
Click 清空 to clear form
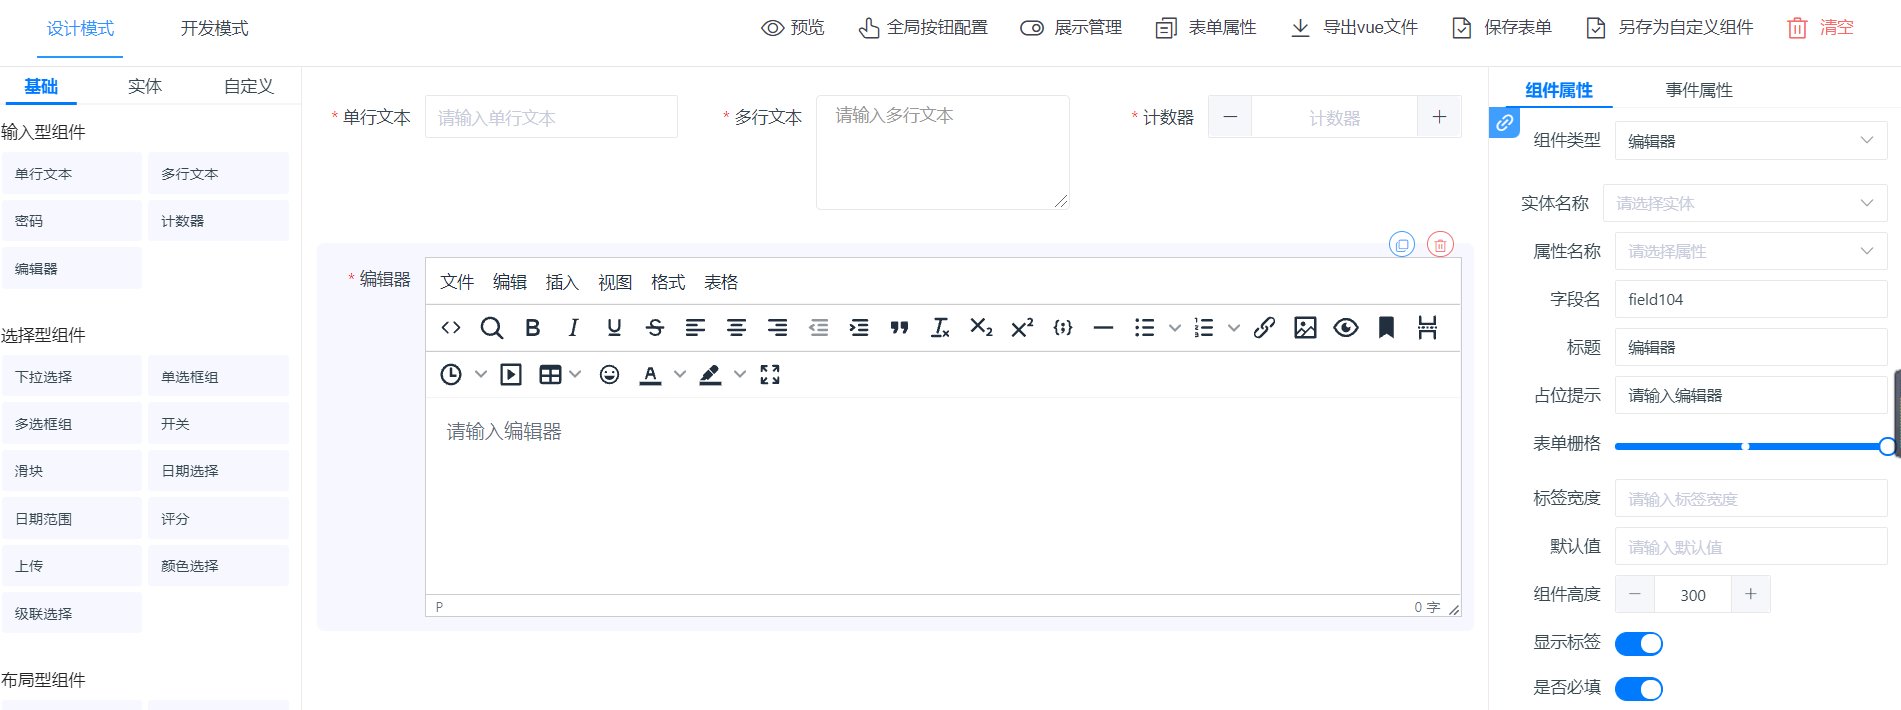tap(1821, 28)
